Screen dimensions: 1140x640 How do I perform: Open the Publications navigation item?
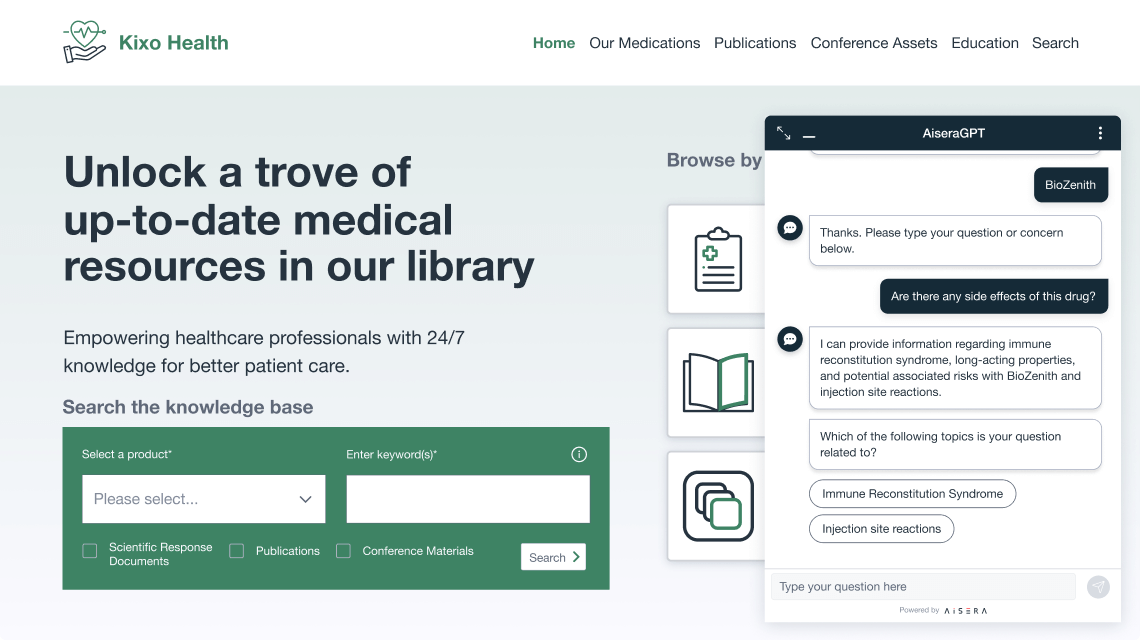click(755, 43)
